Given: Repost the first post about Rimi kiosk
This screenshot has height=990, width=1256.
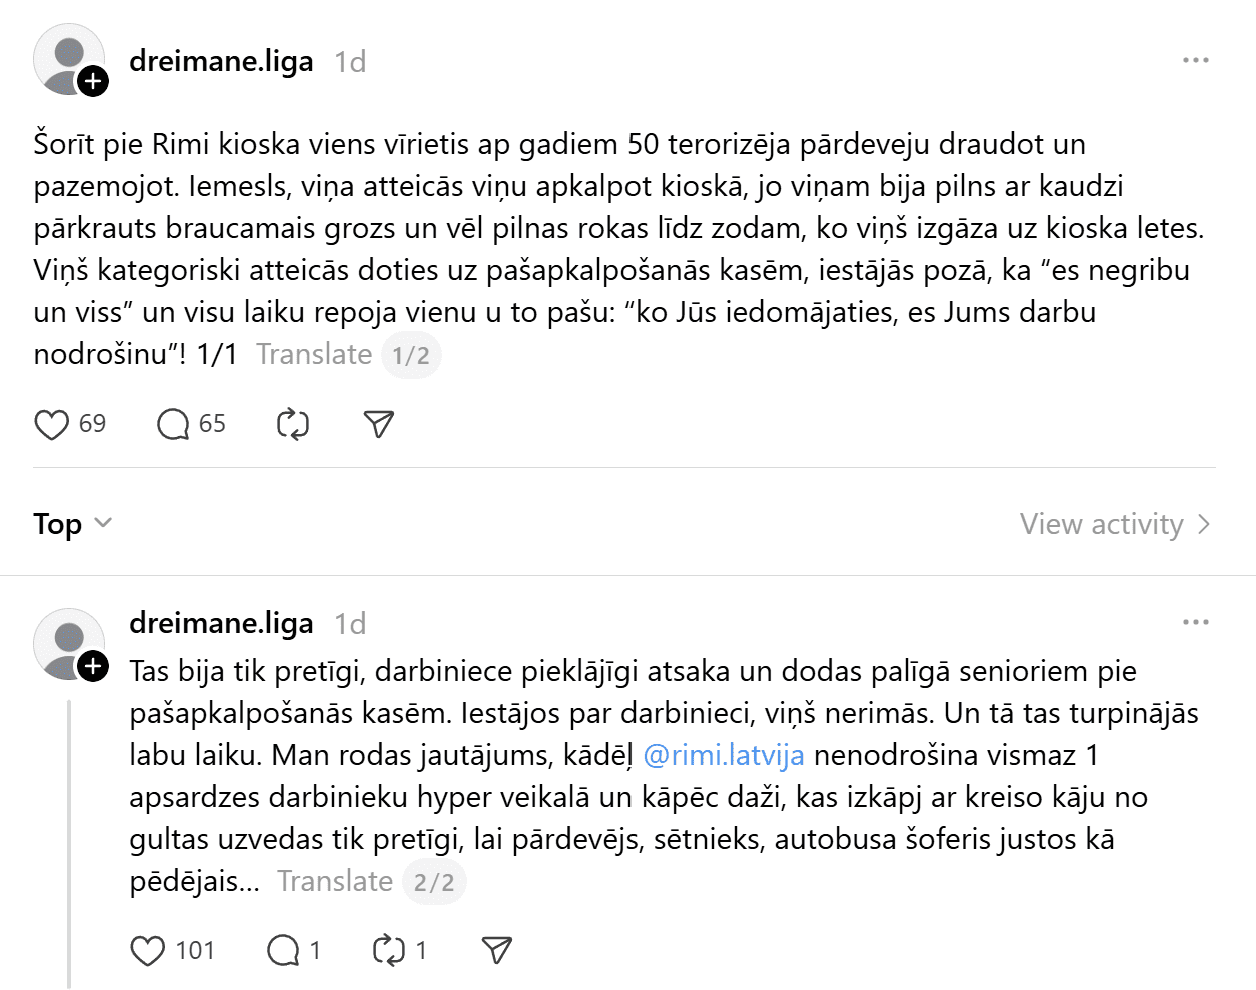Looking at the screenshot, I should 293,425.
